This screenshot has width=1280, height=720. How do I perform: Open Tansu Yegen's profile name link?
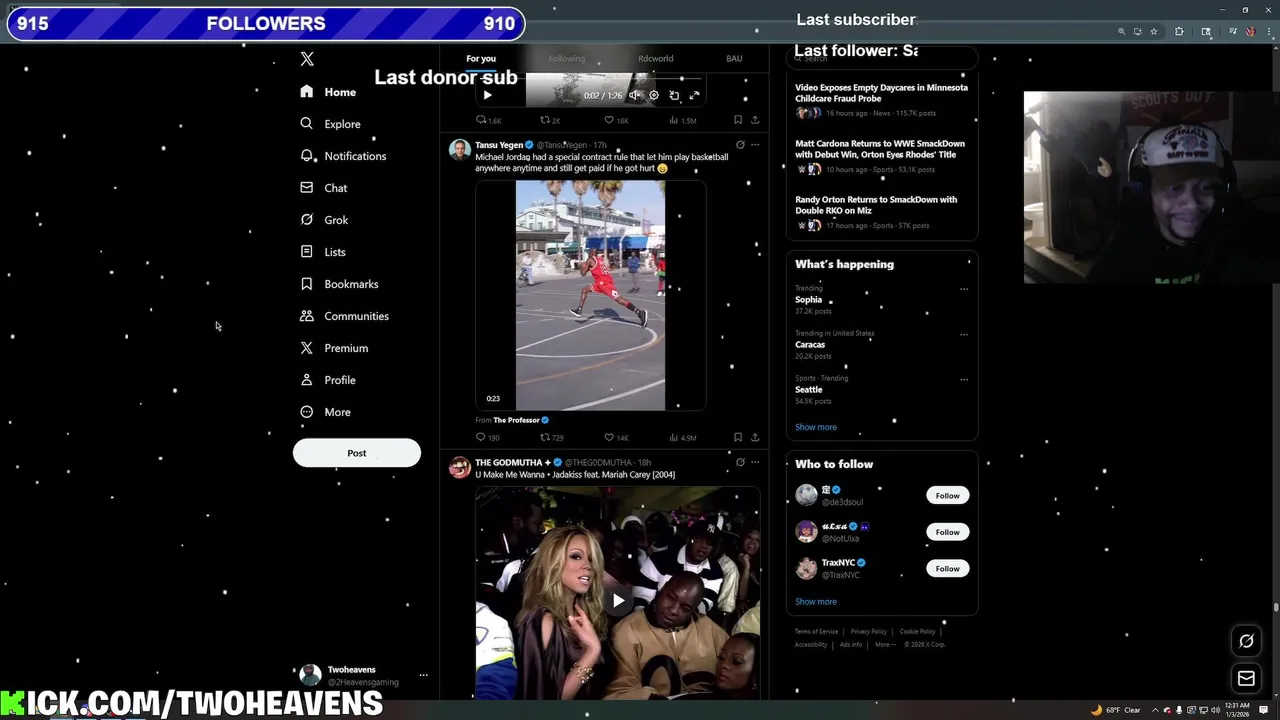coord(499,145)
